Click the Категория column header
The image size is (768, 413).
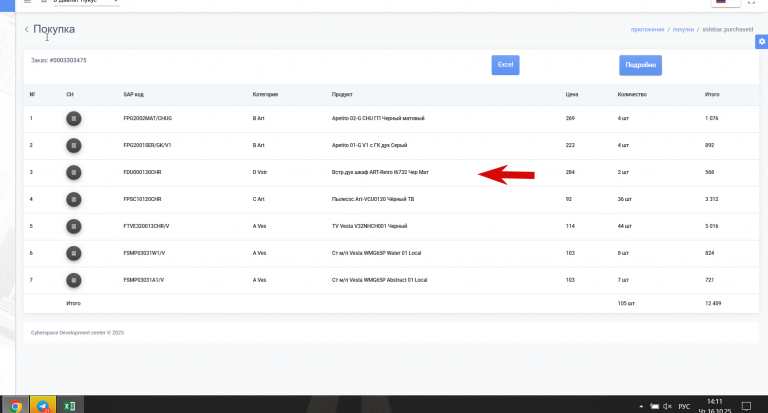click(x=265, y=94)
